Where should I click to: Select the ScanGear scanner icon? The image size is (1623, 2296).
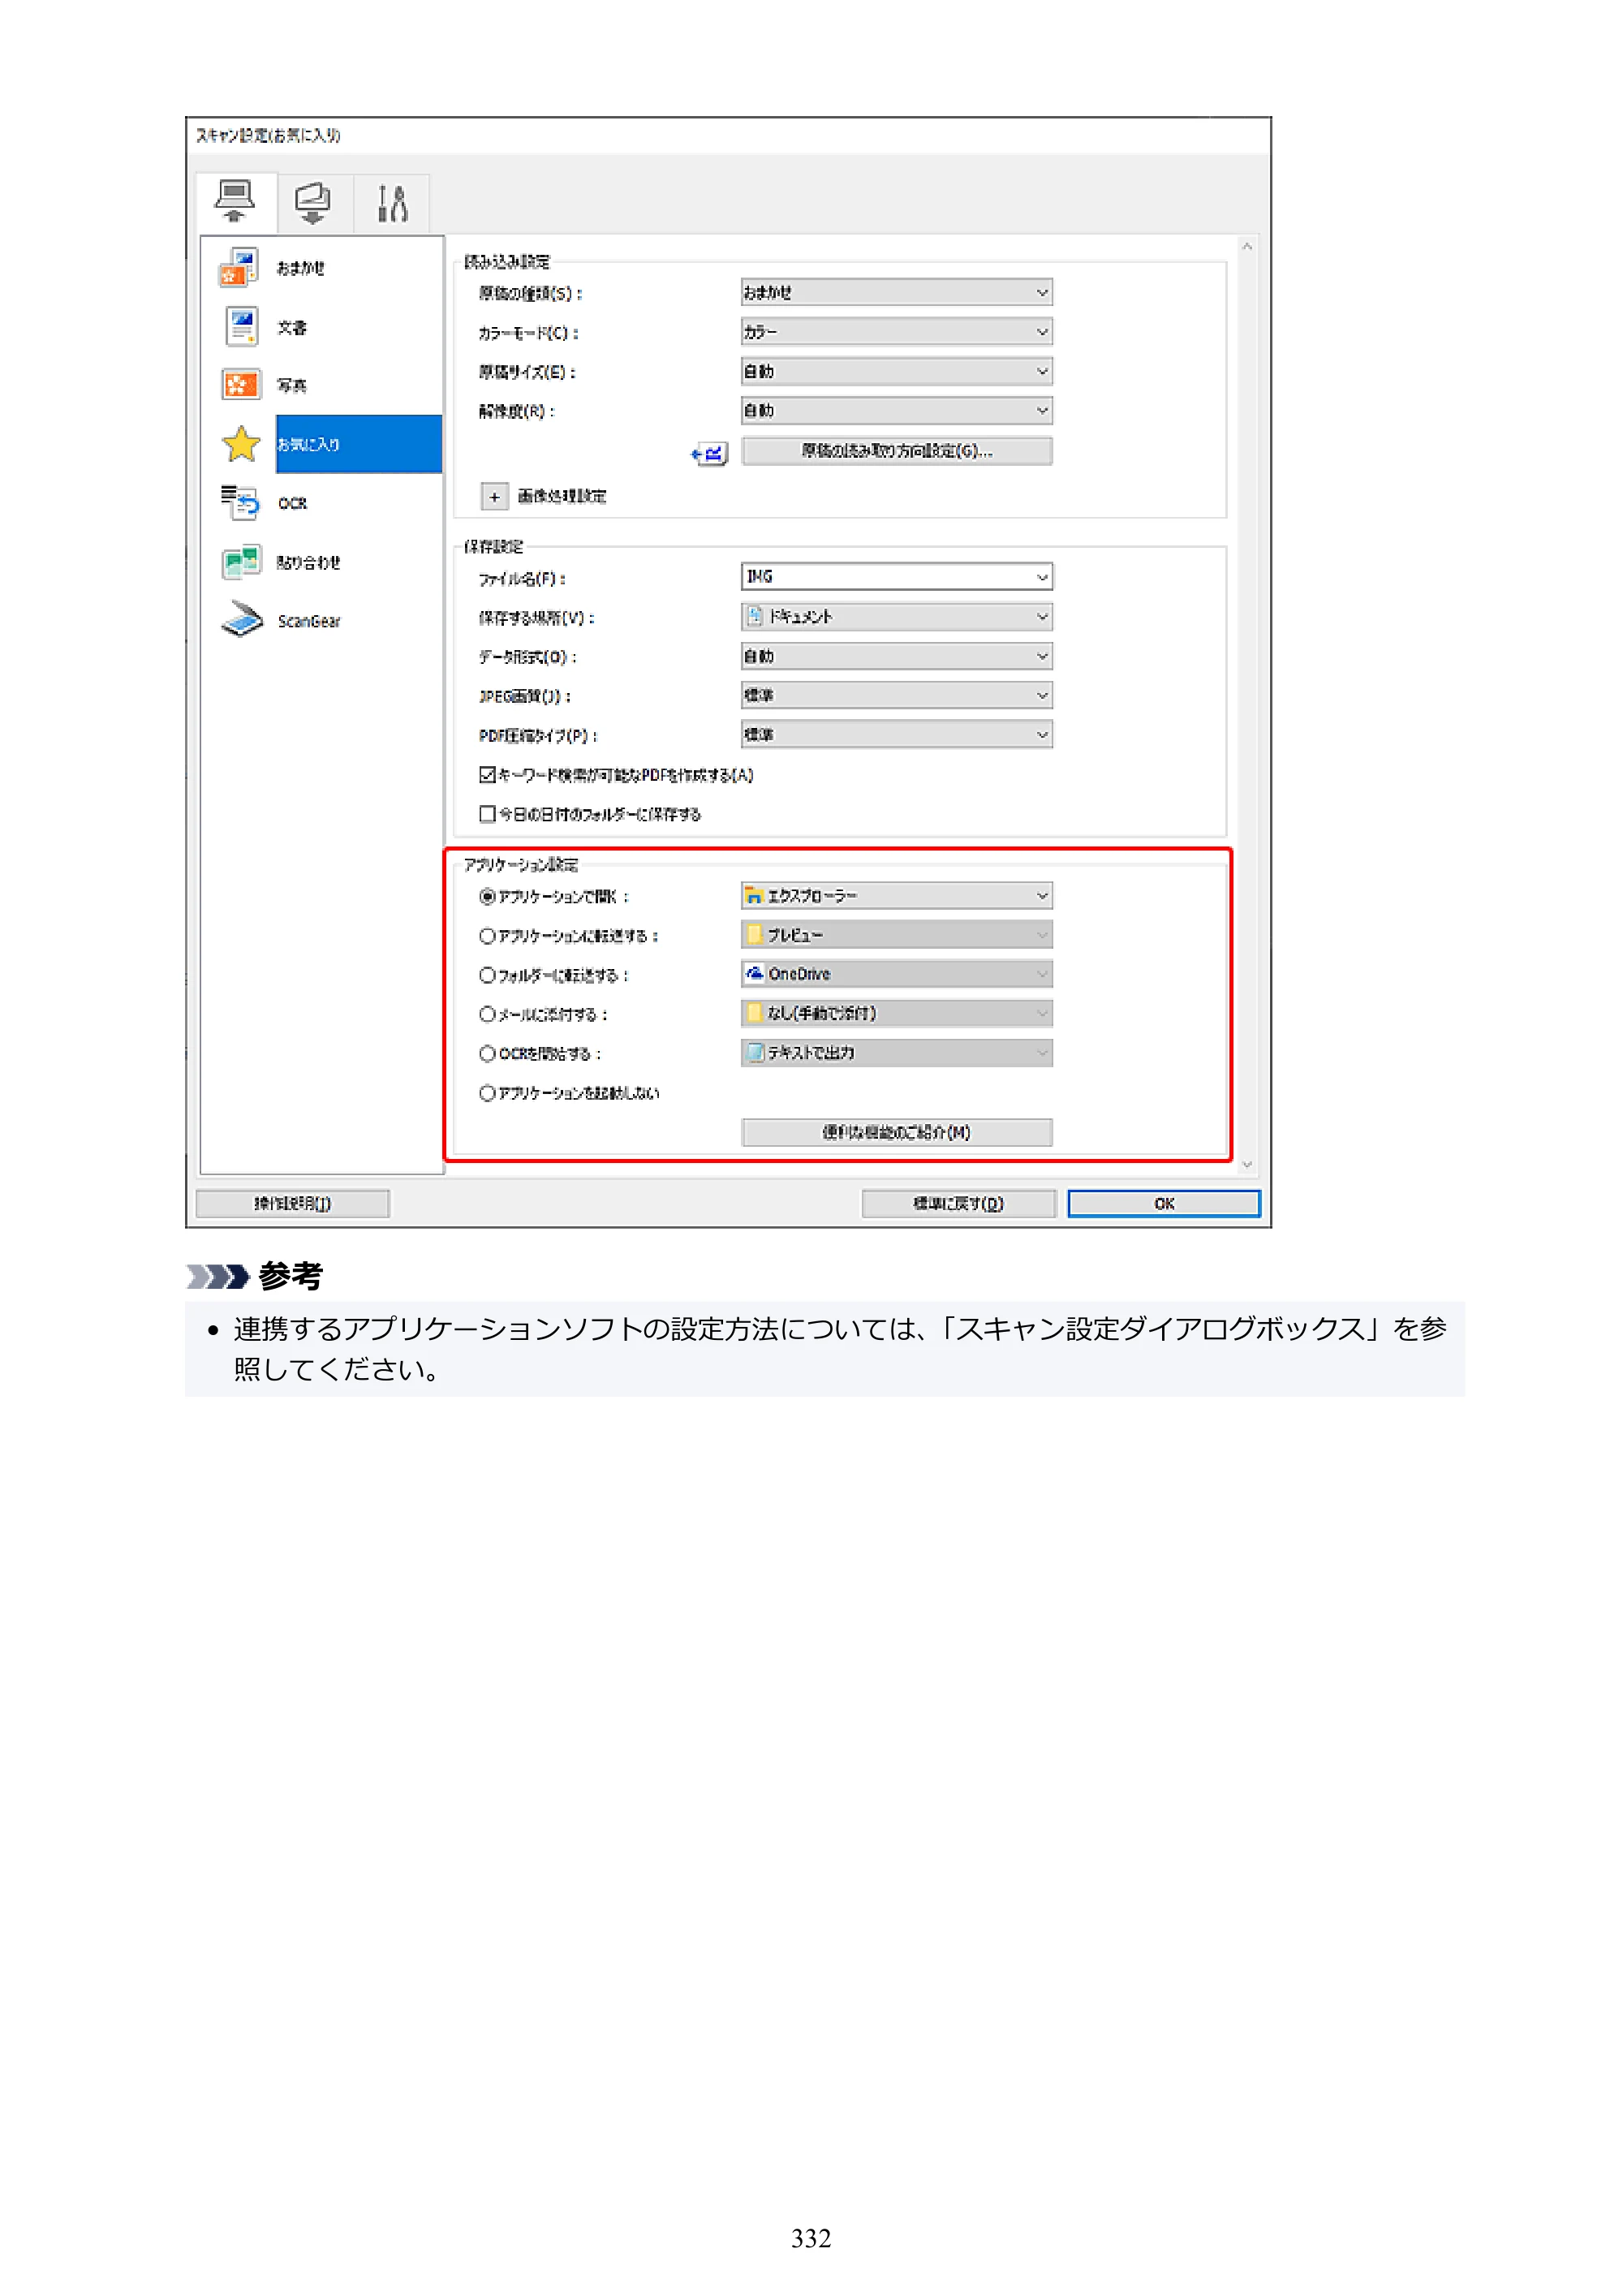(x=242, y=620)
